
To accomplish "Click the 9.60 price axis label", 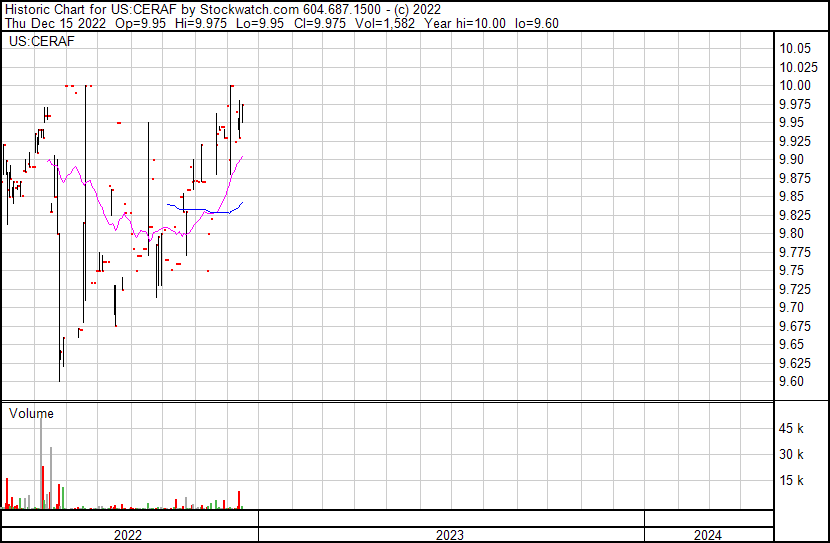I will click(793, 382).
